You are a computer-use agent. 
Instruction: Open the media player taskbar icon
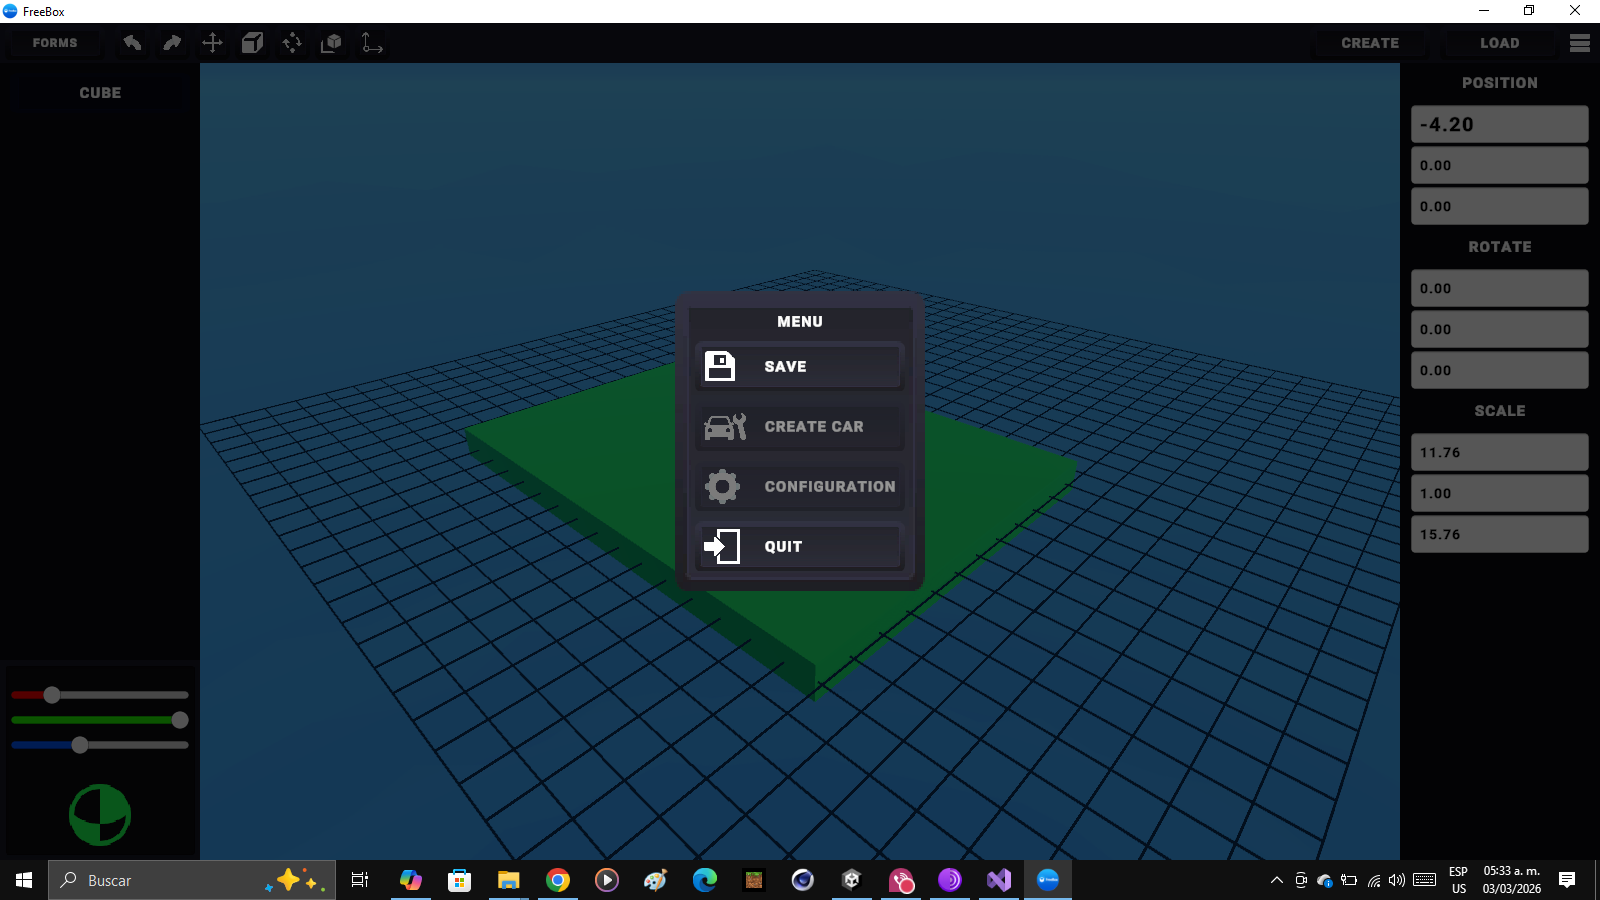607,880
